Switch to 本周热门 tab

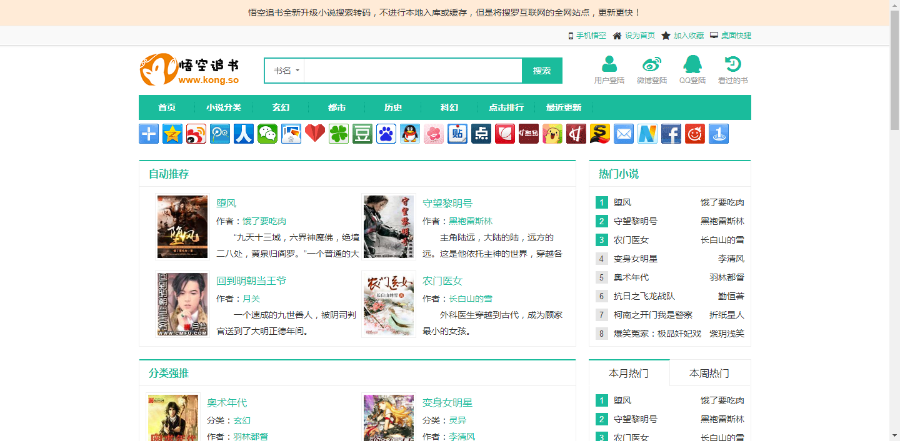click(x=709, y=373)
